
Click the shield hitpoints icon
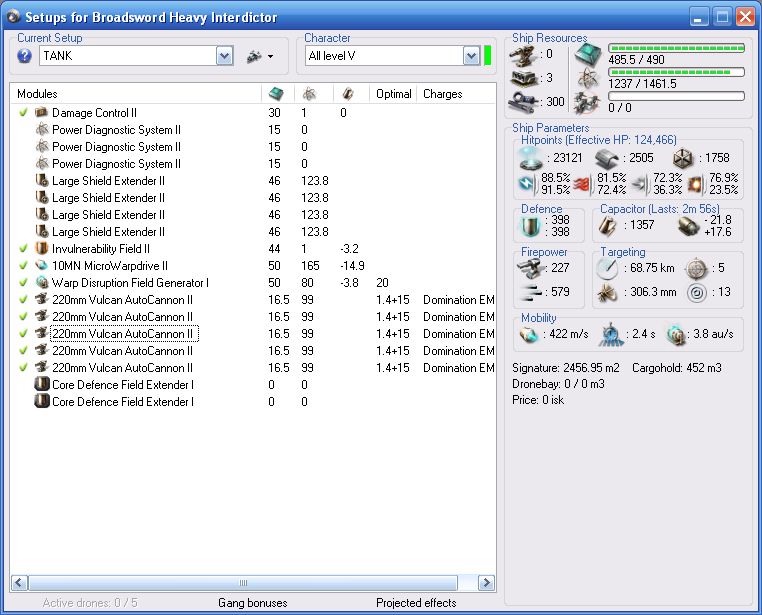pos(529,158)
